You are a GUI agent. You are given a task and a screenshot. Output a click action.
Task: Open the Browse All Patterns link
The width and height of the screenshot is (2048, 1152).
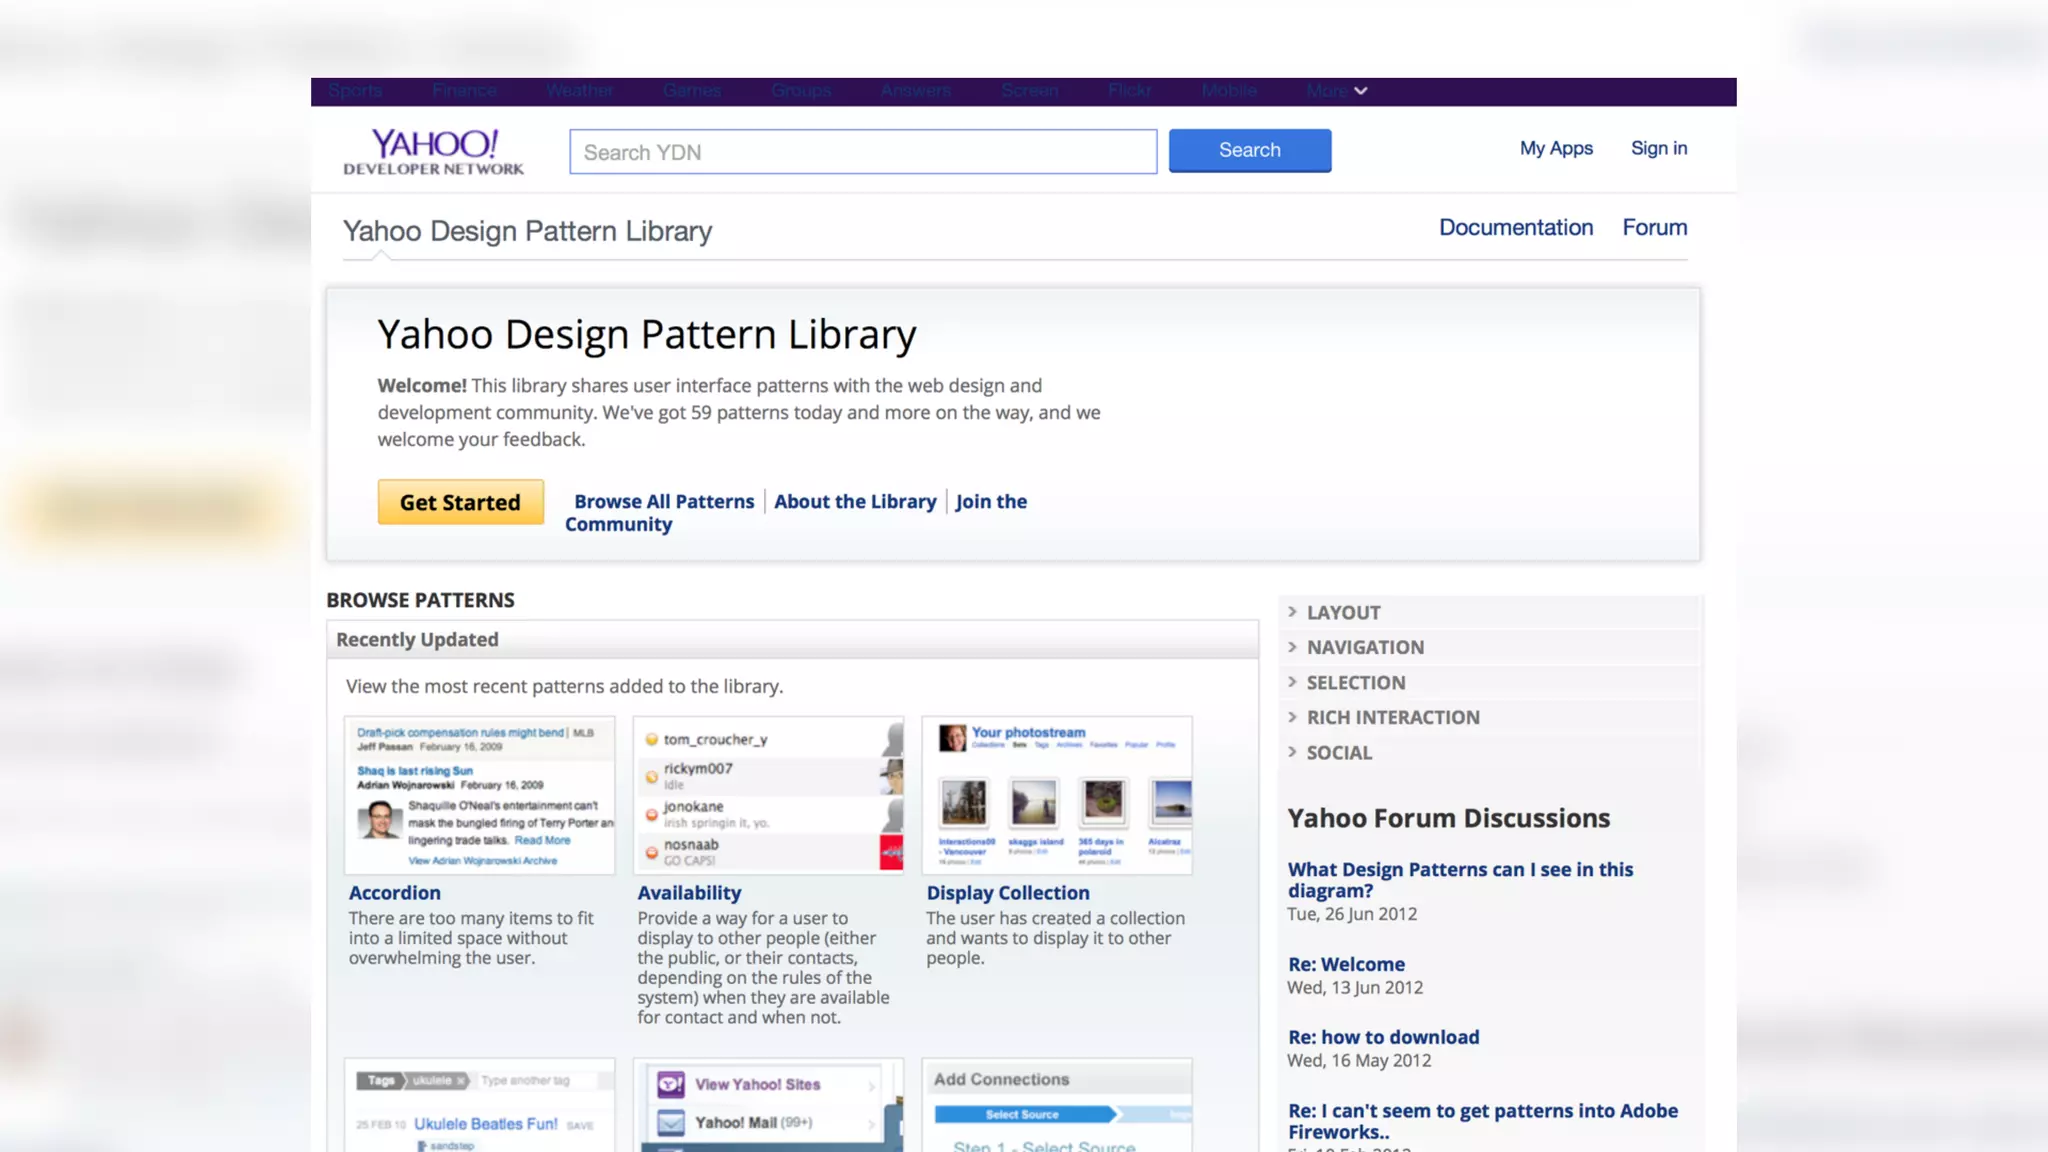[x=664, y=501]
